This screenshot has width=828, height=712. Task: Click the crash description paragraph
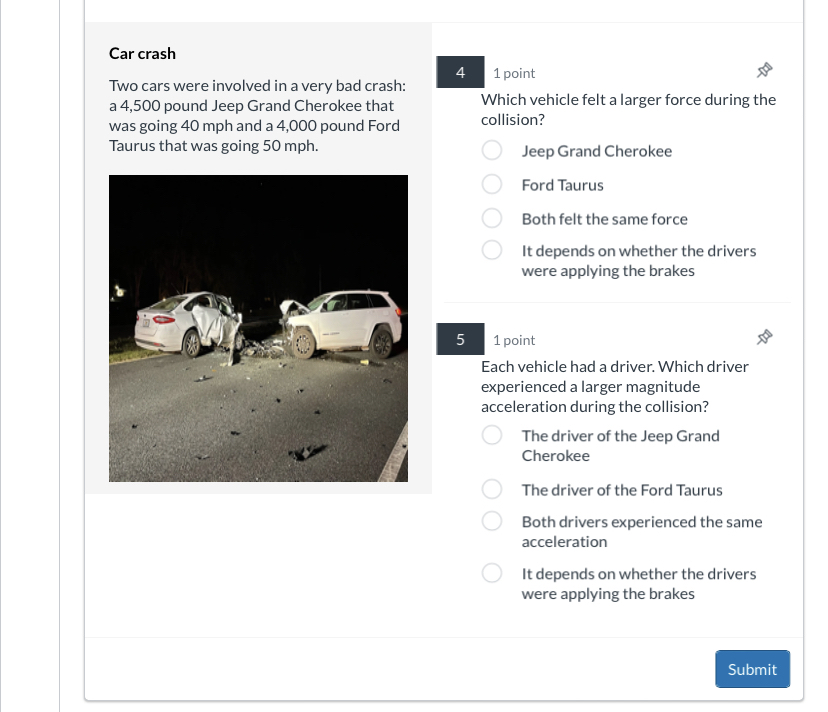coord(258,116)
